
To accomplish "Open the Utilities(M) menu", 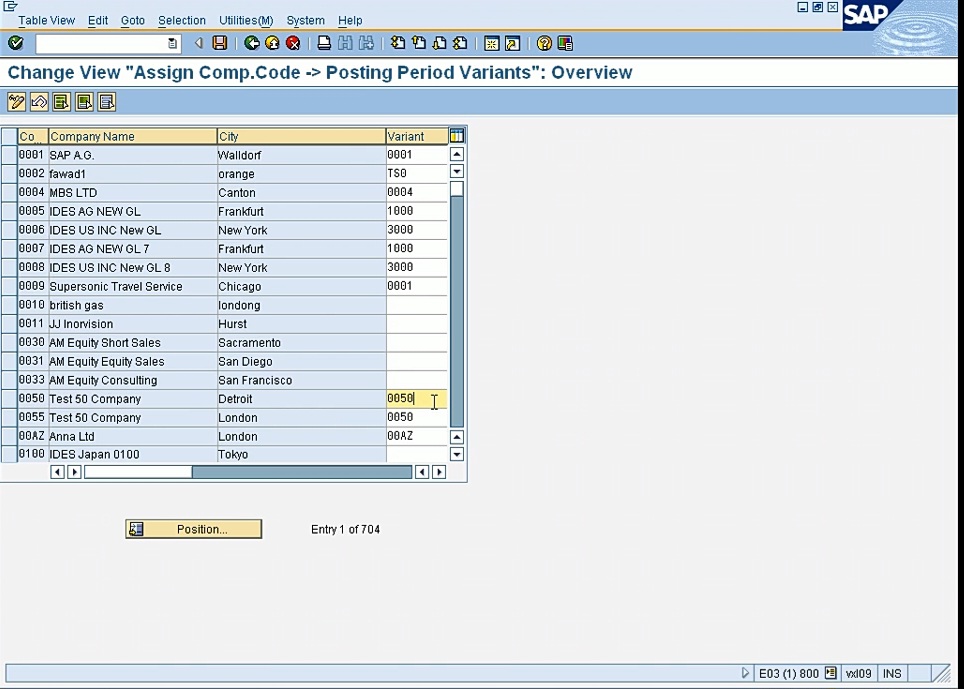I will click(246, 20).
